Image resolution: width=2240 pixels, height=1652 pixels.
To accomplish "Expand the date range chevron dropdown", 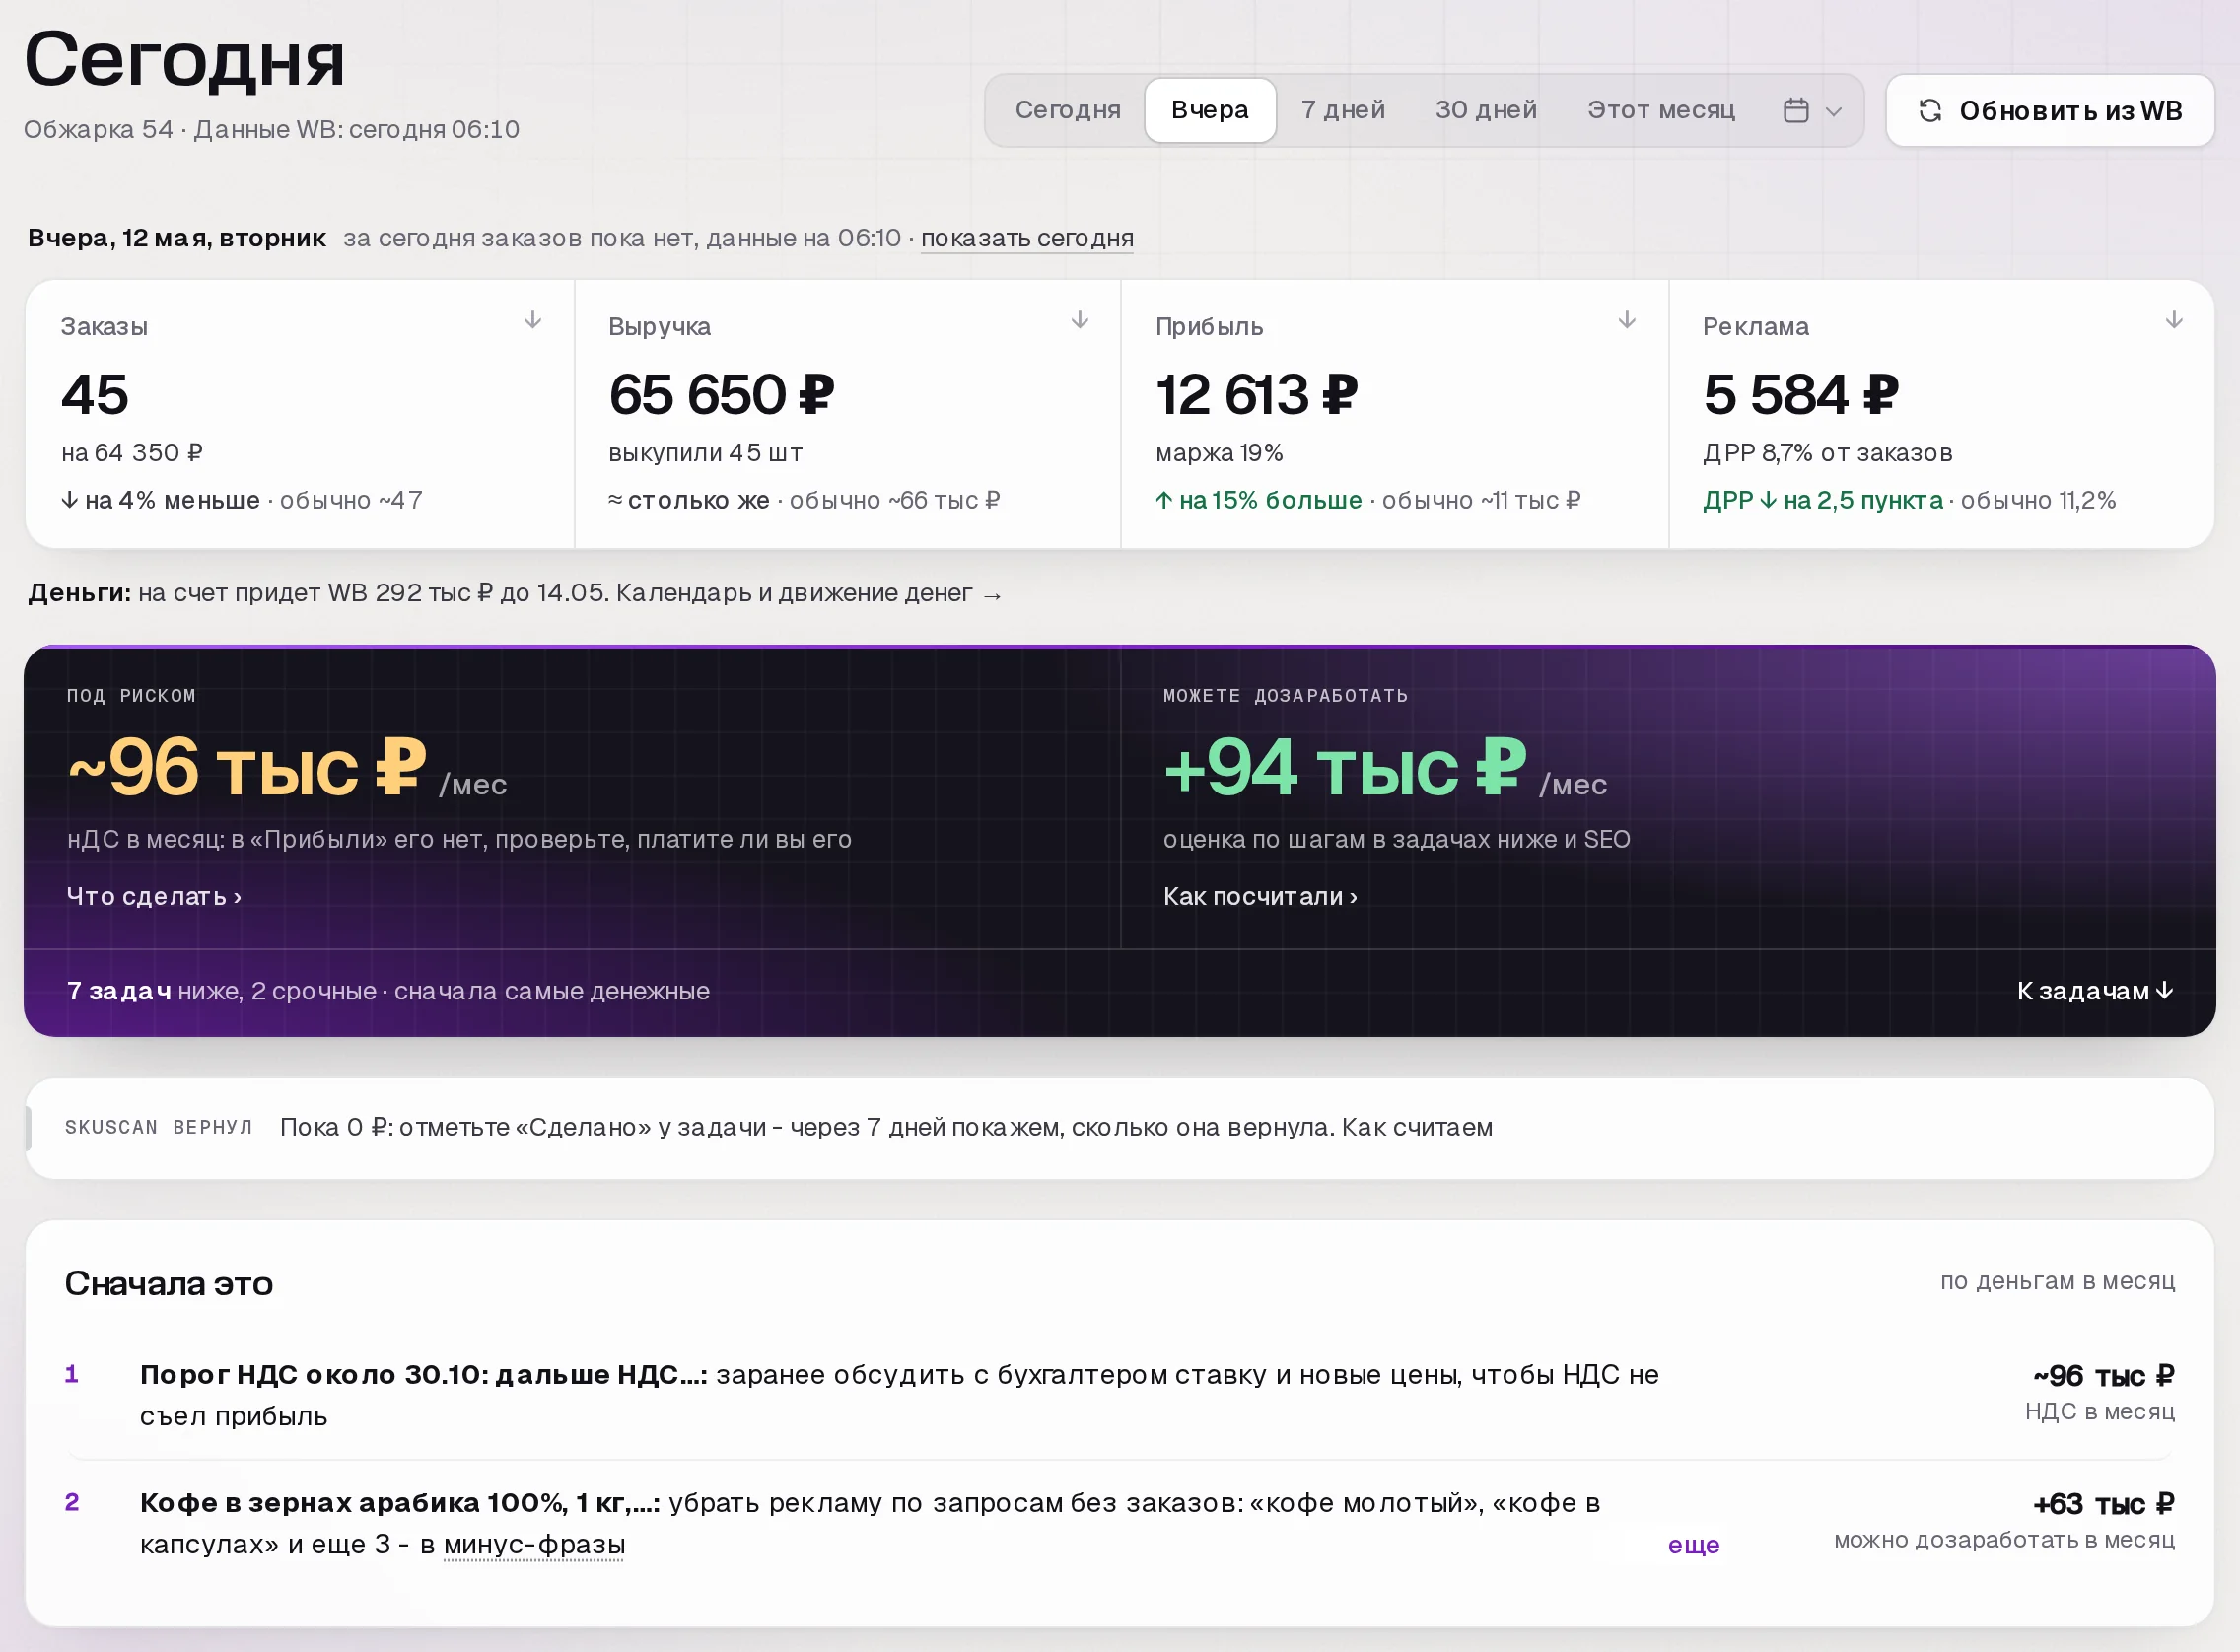I will [1834, 111].
